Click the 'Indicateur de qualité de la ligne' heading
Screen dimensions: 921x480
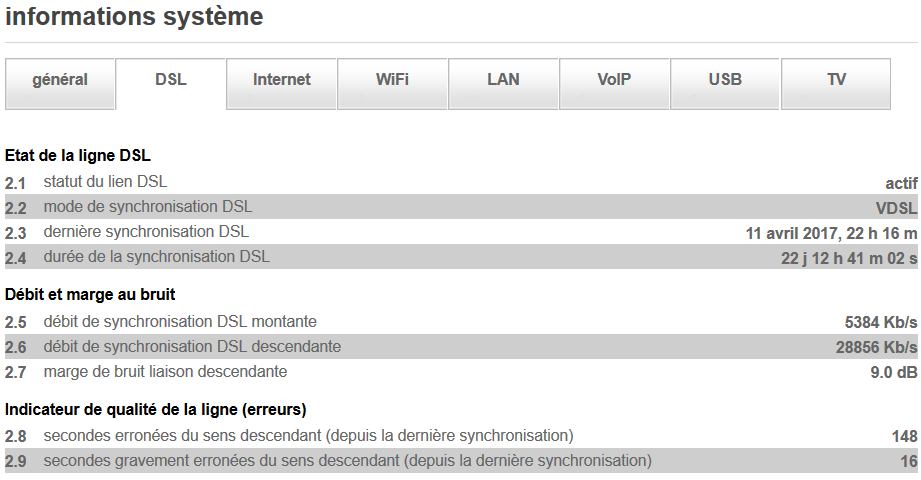click(x=155, y=410)
